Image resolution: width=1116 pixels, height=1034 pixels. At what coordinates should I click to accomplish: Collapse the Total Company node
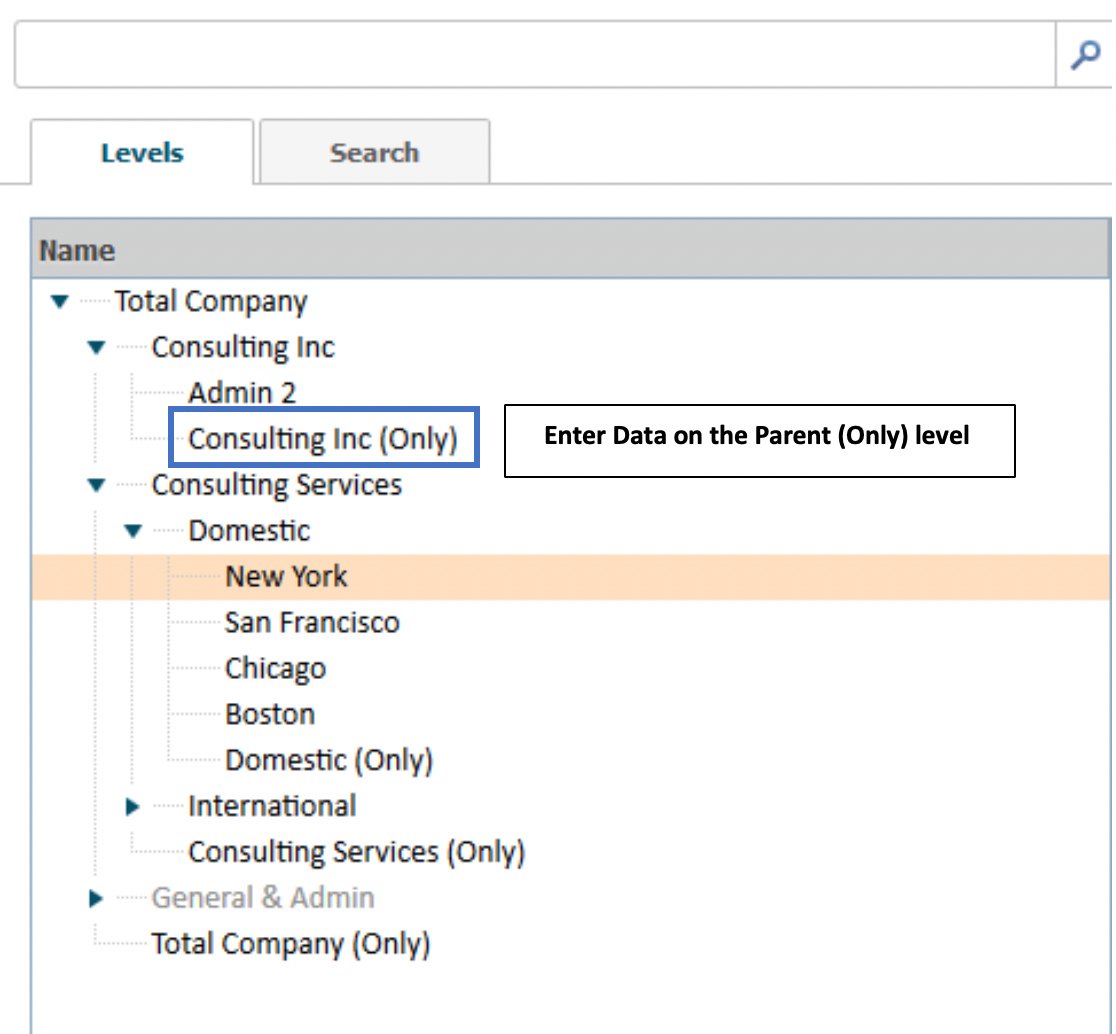coord(60,302)
